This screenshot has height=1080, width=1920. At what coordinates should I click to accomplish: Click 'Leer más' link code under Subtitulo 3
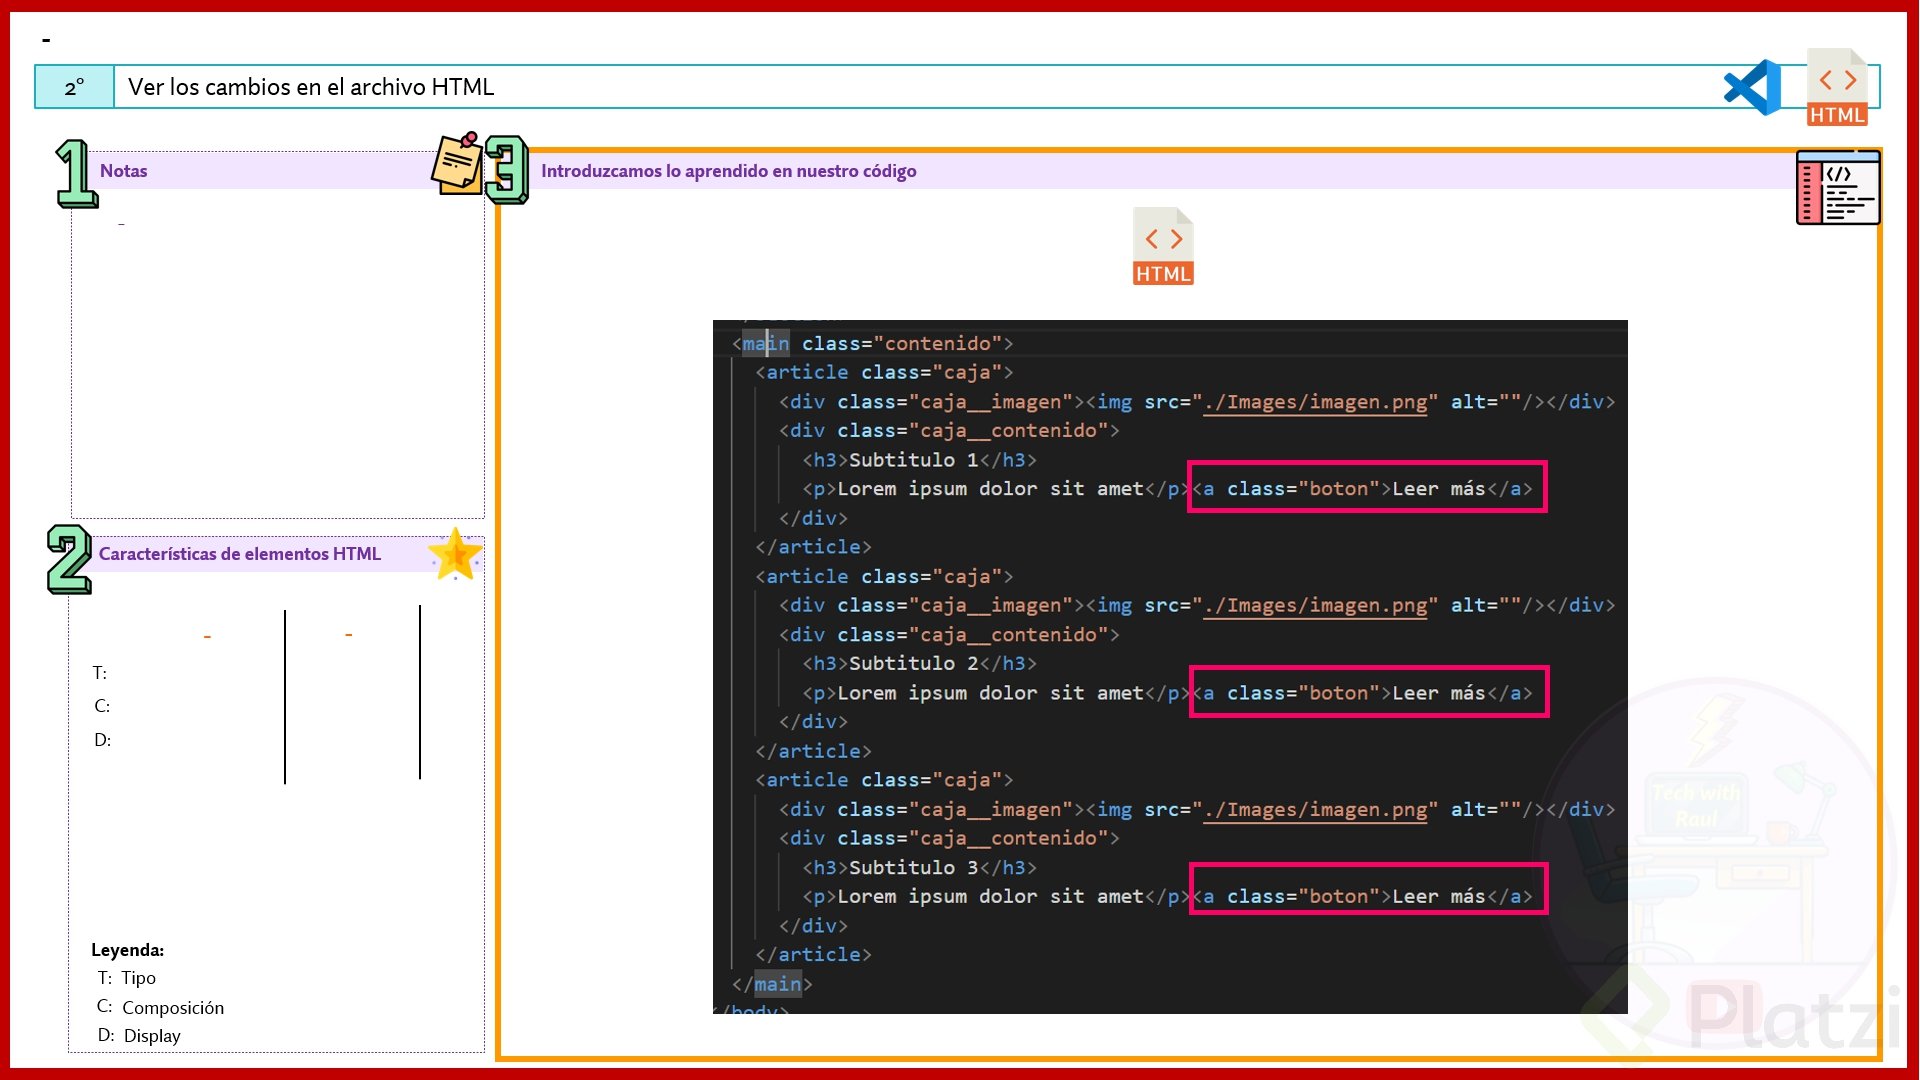1368,889
